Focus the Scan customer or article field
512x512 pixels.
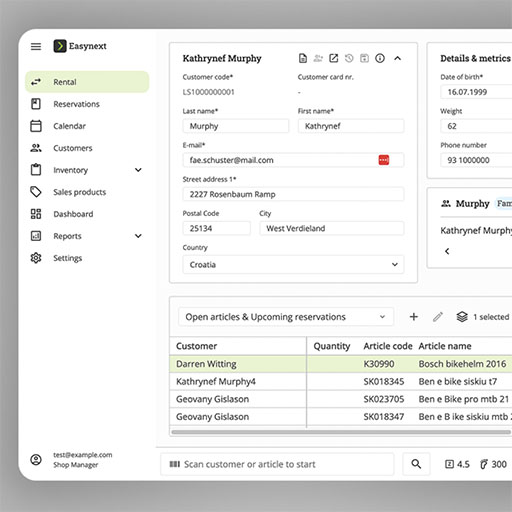pyautogui.click(x=277, y=464)
